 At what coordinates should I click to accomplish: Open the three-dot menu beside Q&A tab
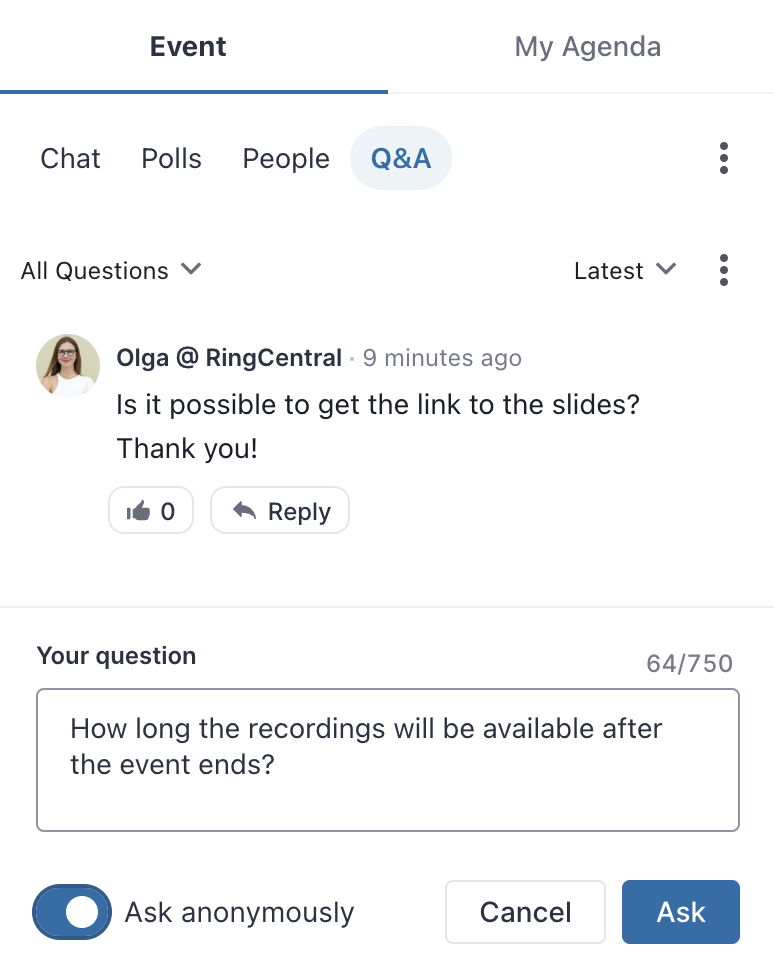[x=723, y=158]
